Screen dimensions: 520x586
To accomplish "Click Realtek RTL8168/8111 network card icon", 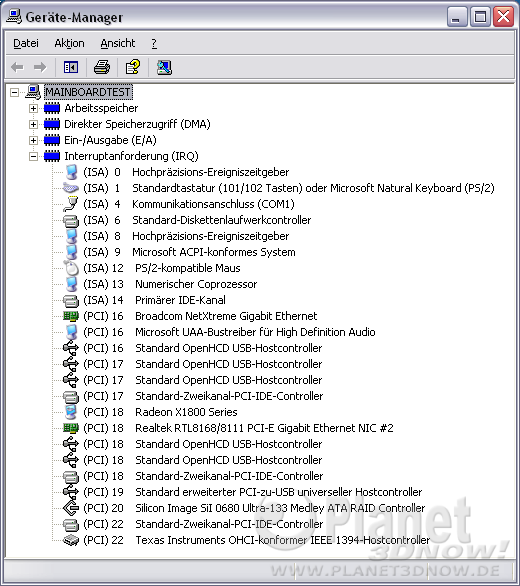I will (71, 428).
